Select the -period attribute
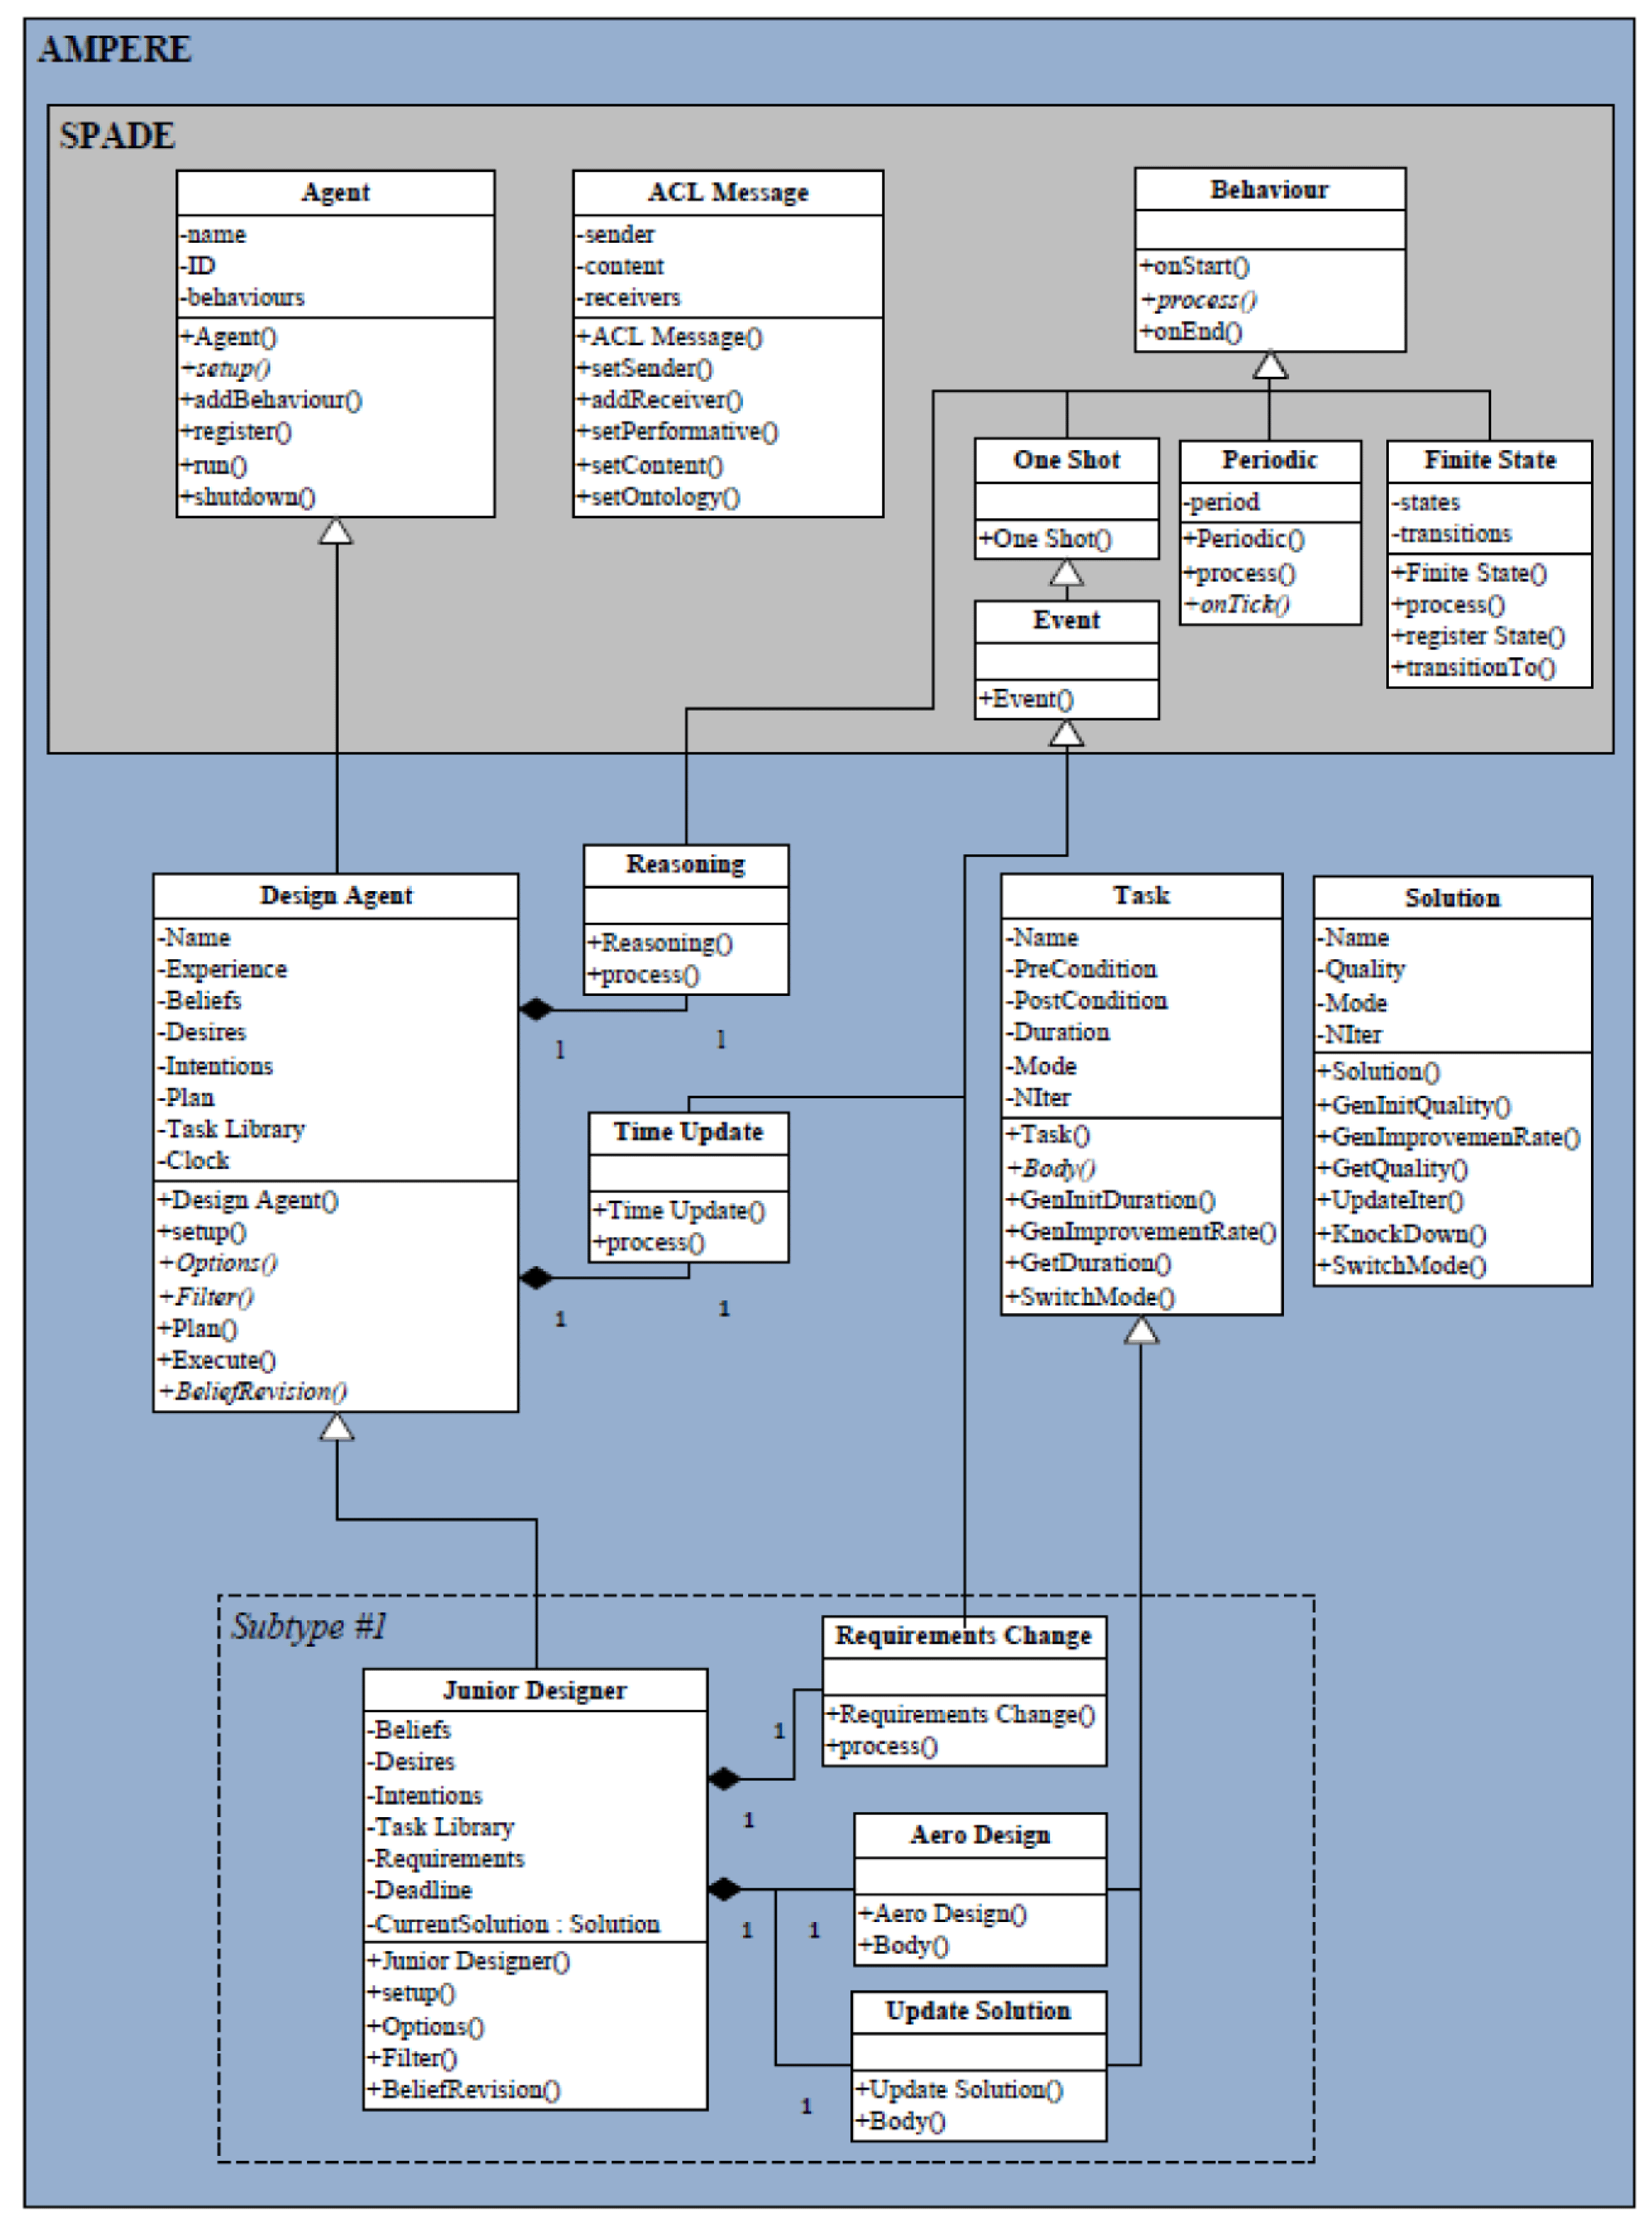Viewport: 1652px width, 2229px height. tap(1221, 502)
